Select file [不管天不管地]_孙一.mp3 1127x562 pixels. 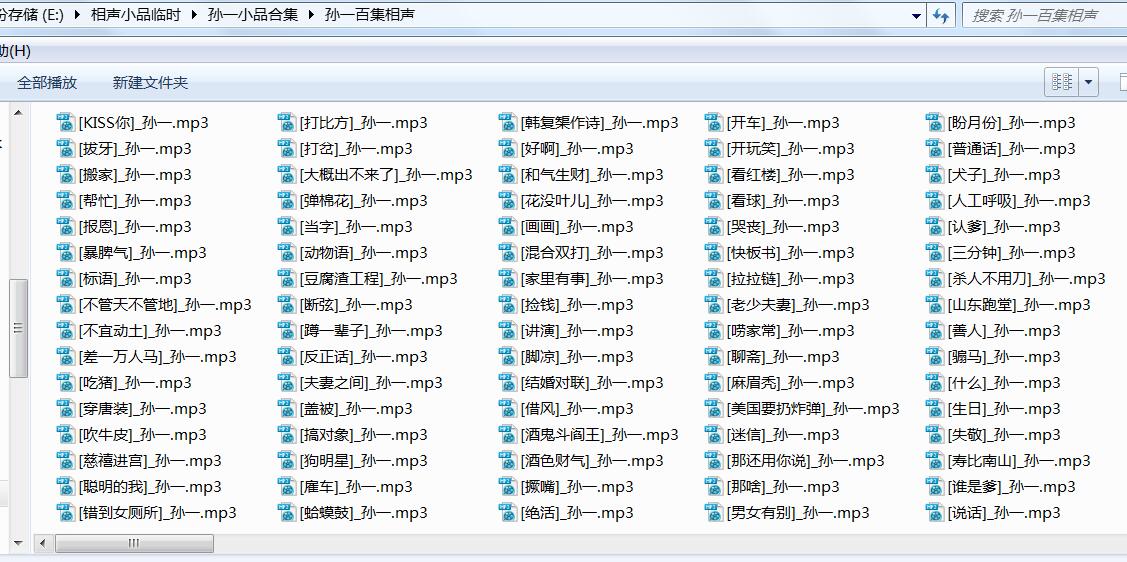coord(155,305)
